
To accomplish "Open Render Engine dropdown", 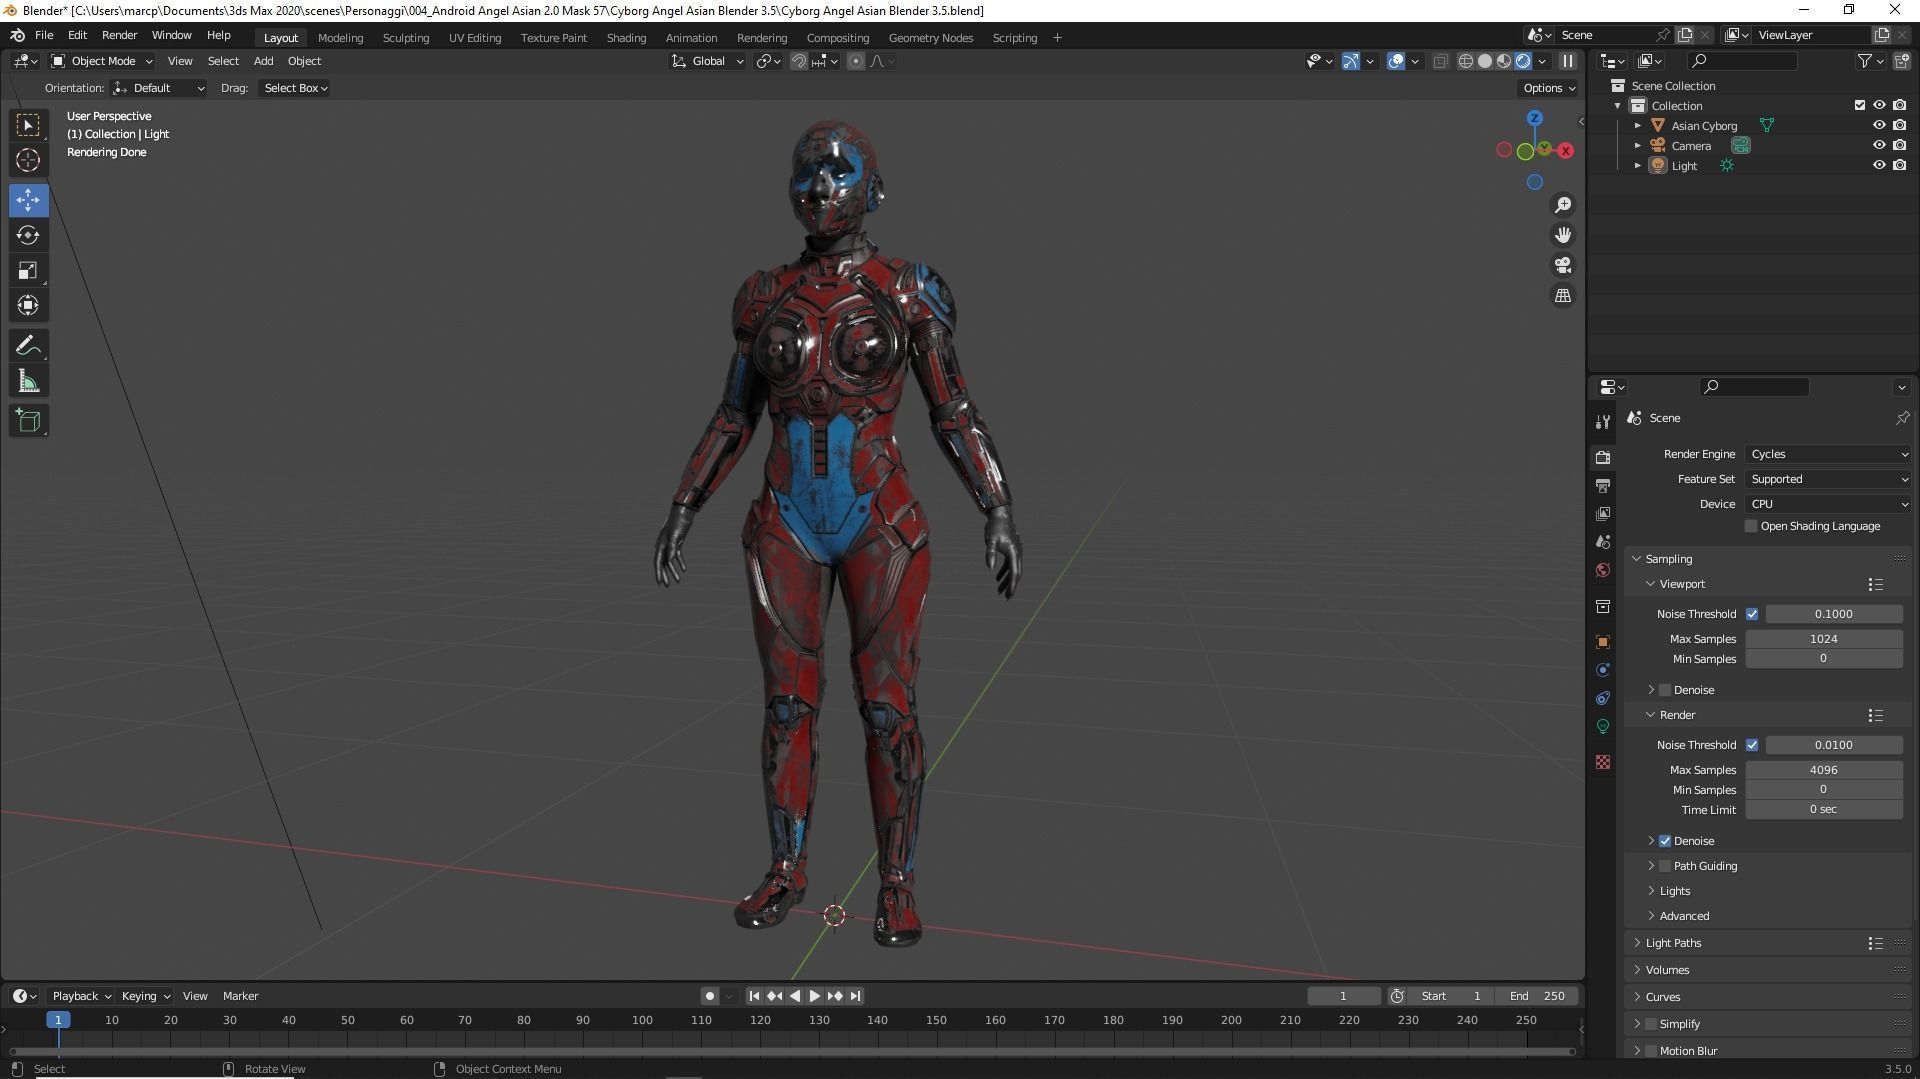I will (x=1829, y=454).
